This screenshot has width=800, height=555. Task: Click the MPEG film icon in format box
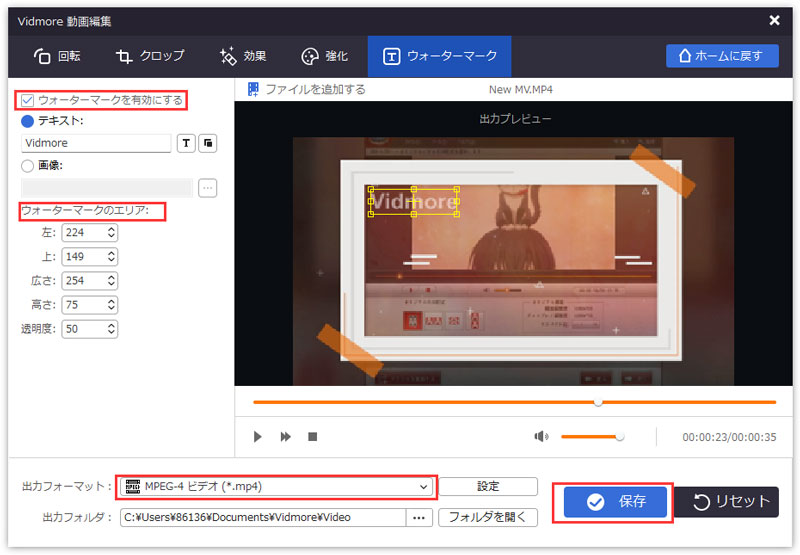[133, 487]
